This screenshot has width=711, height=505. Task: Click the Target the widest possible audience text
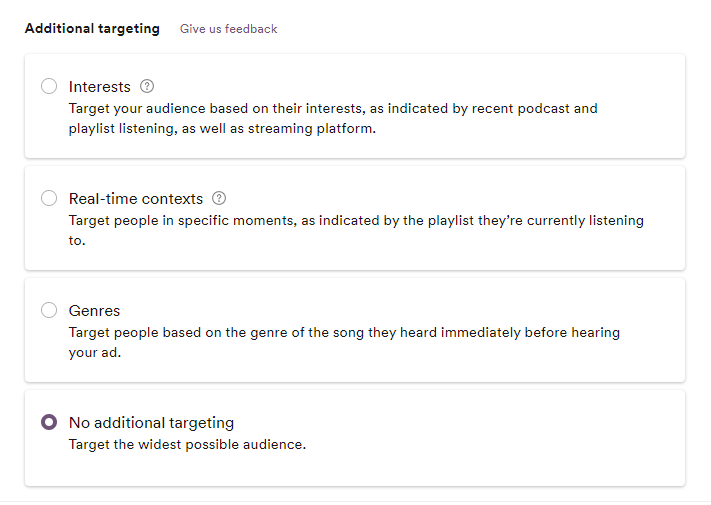[x=187, y=444]
